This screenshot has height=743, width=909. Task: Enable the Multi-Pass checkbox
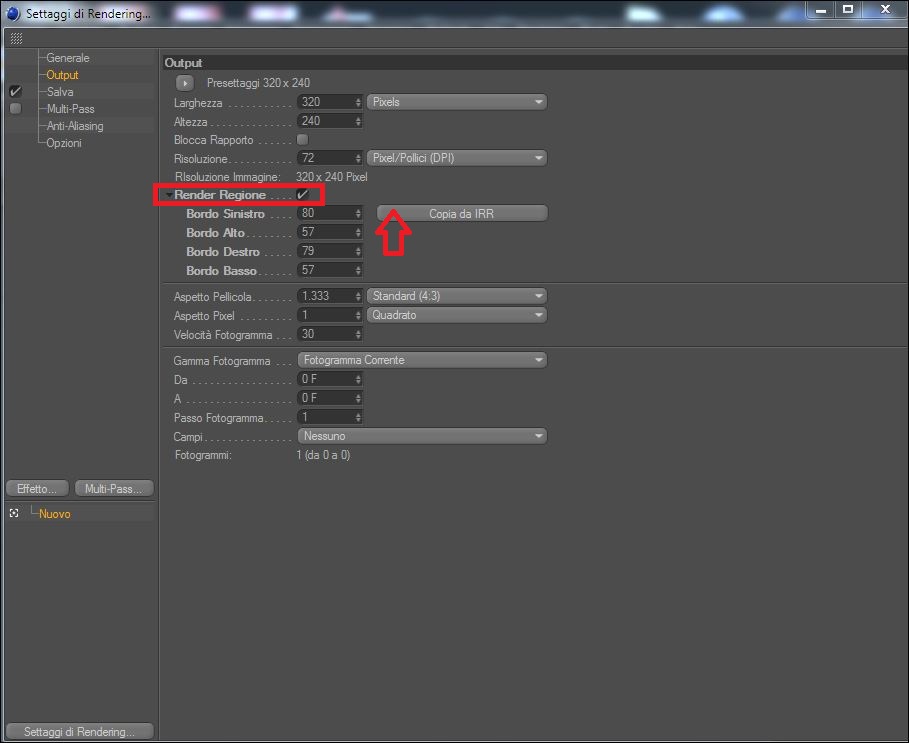coord(16,108)
